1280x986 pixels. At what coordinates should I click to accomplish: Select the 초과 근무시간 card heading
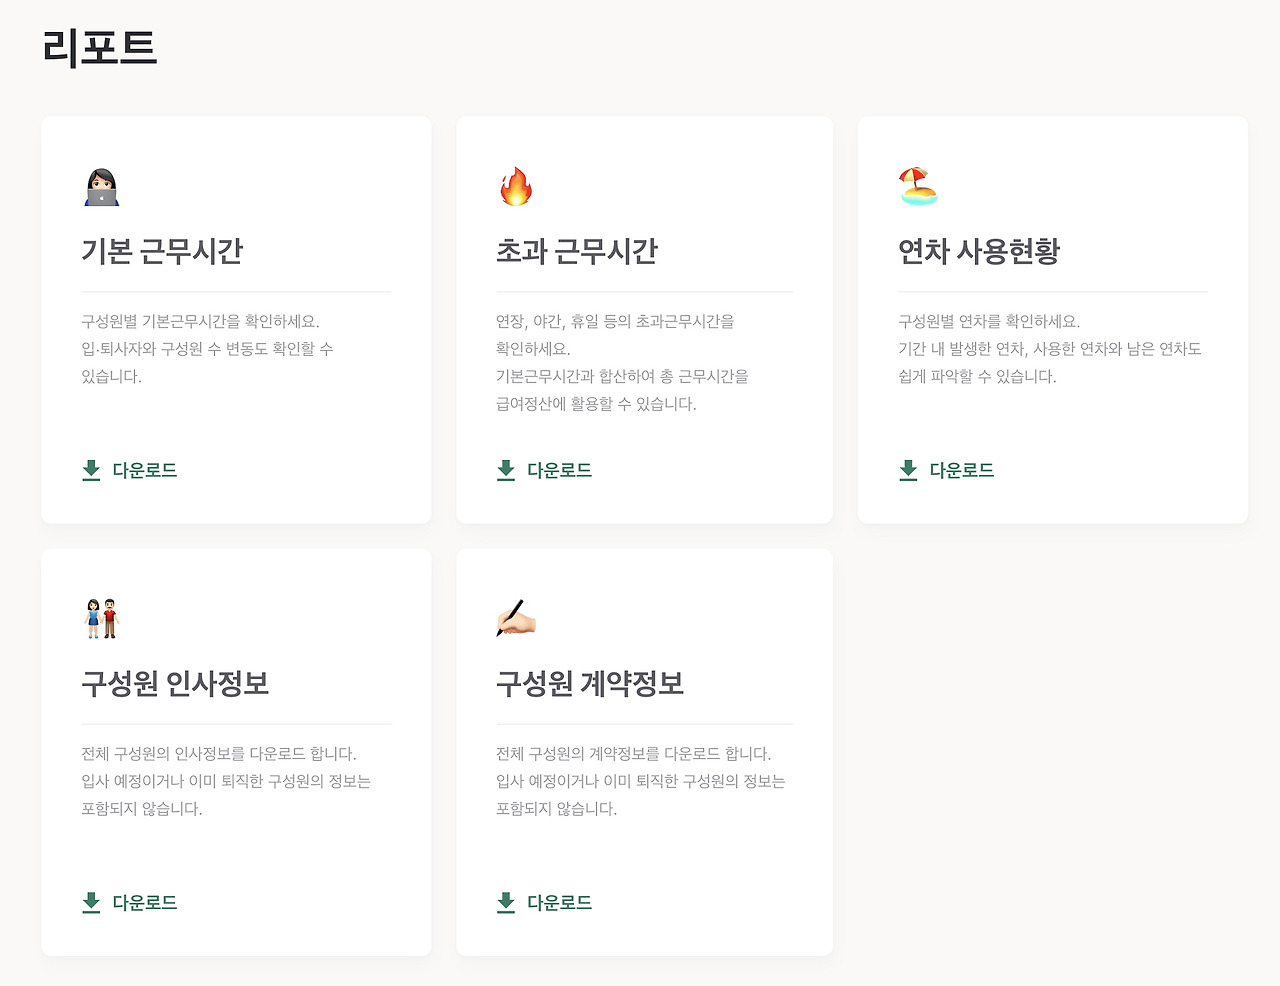577,251
